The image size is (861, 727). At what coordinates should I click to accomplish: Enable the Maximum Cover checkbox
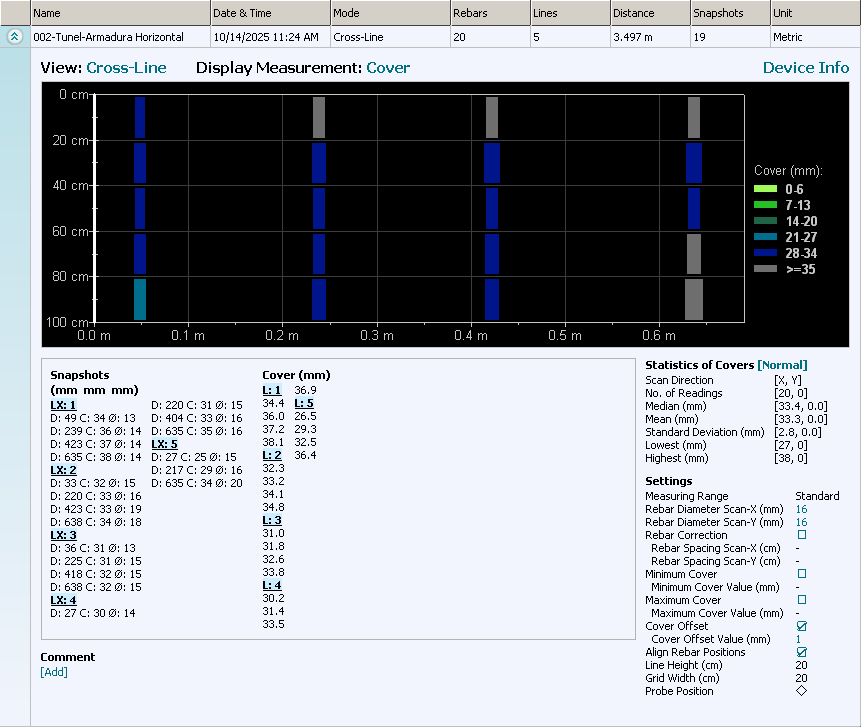(802, 600)
